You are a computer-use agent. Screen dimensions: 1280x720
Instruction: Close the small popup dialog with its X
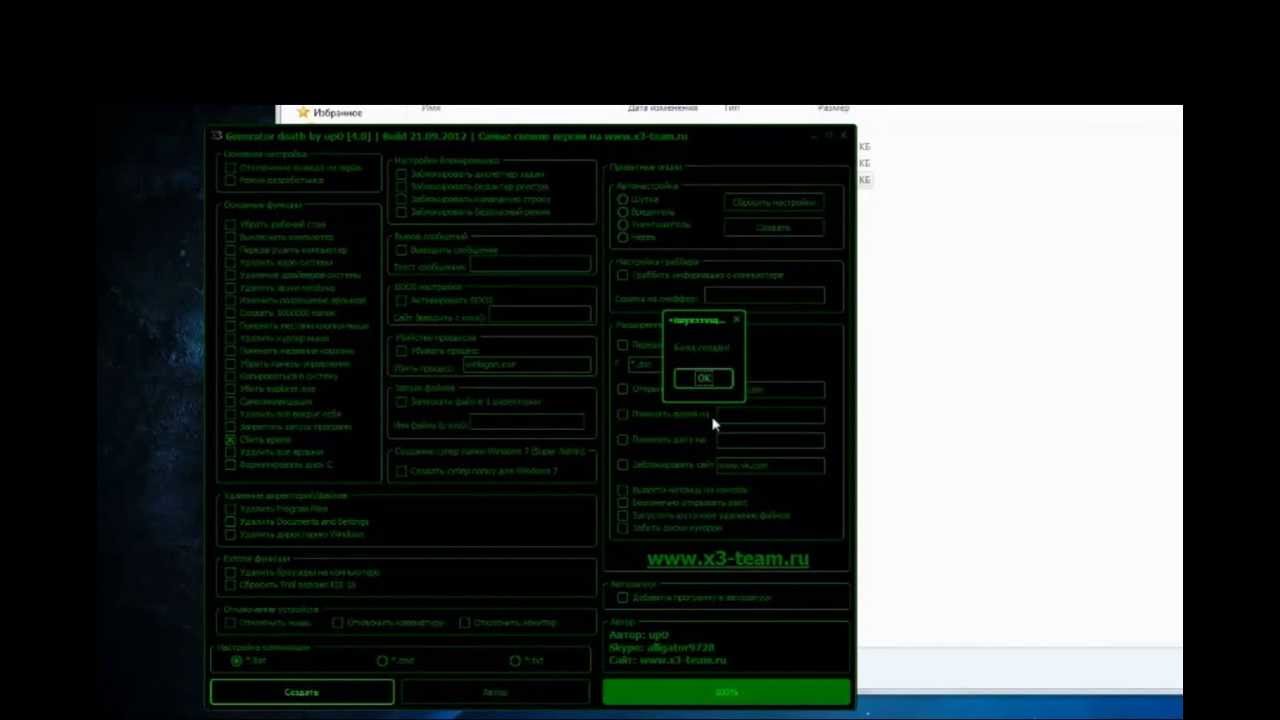pyautogui.click(x=736, y=320)
